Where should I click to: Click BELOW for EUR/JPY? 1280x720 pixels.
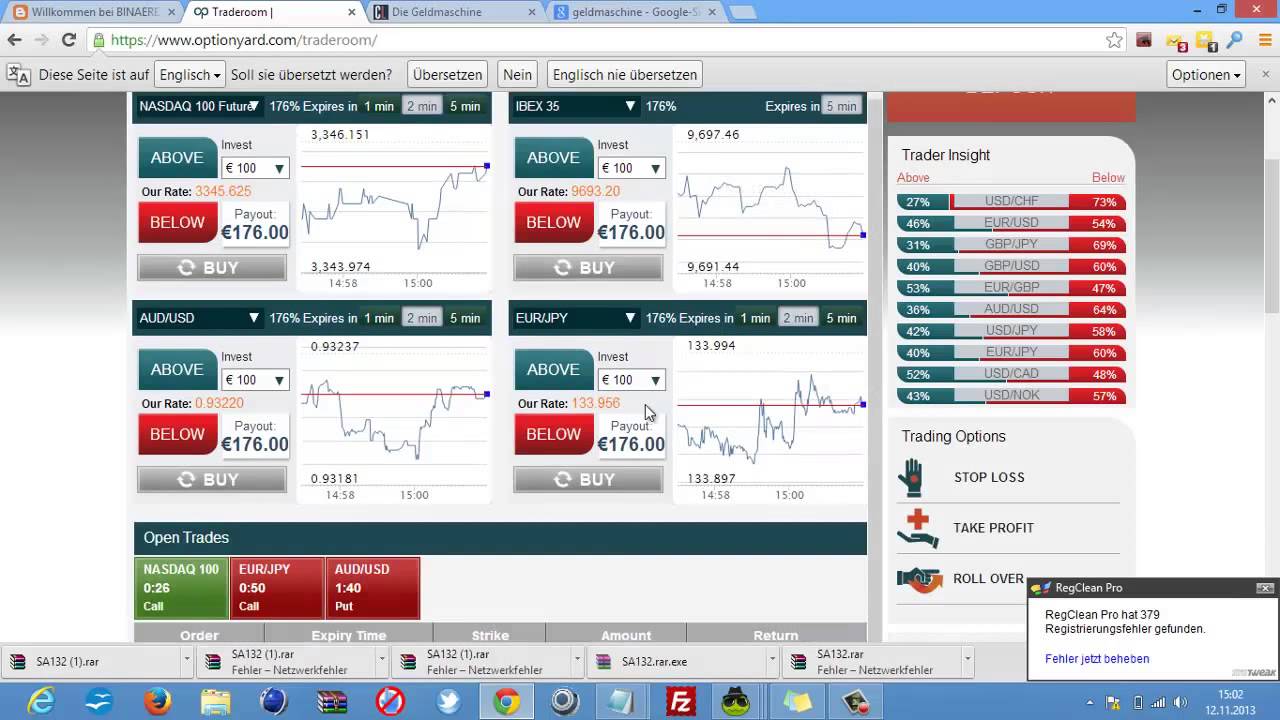[x=553, y=434]
